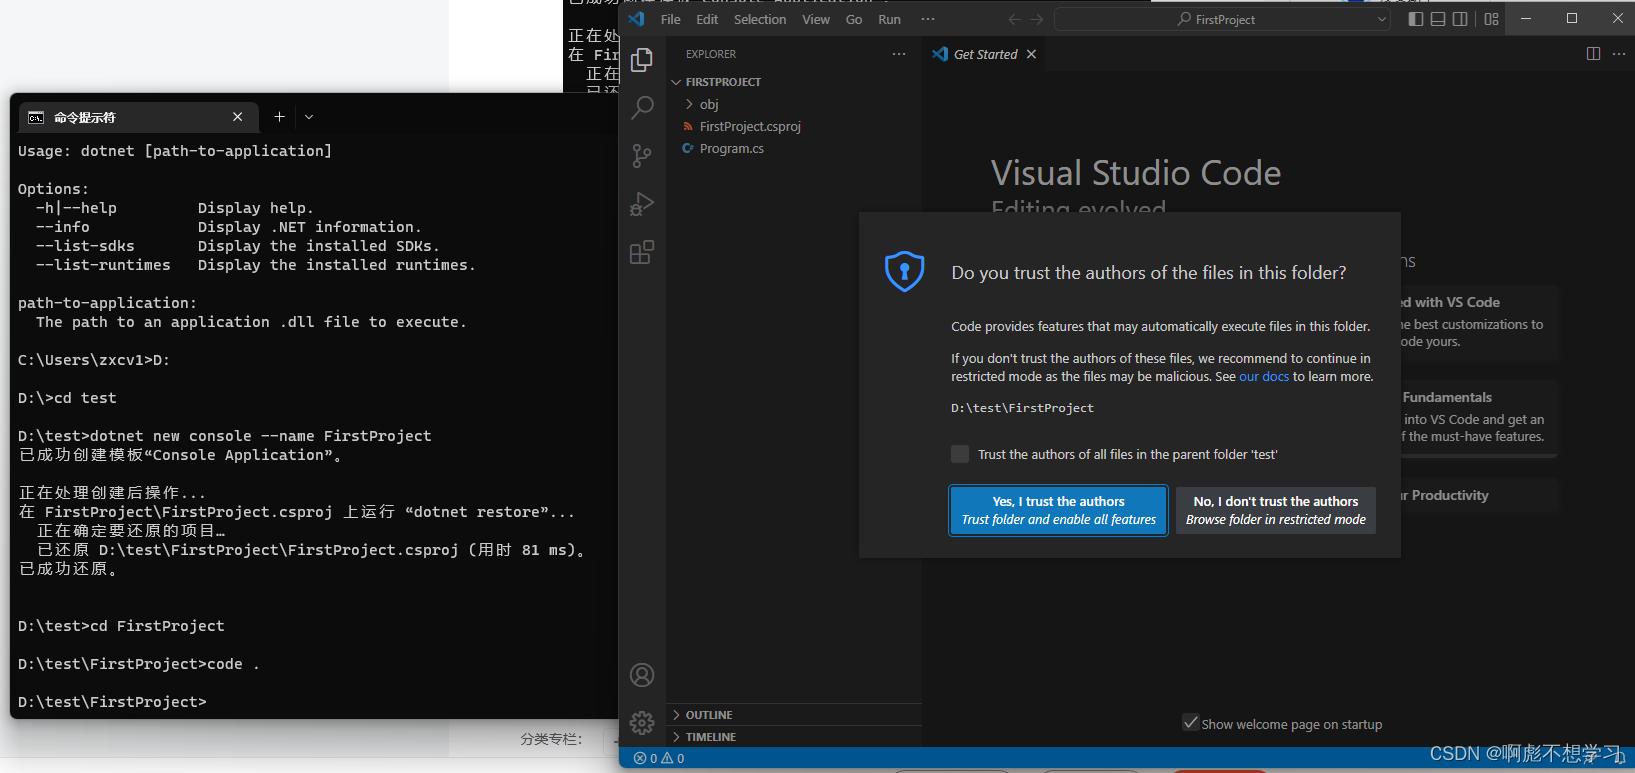Toggle secondary side bar layout icon
Viewport: 1635px width, 773px height.
tap(1460, 19)
